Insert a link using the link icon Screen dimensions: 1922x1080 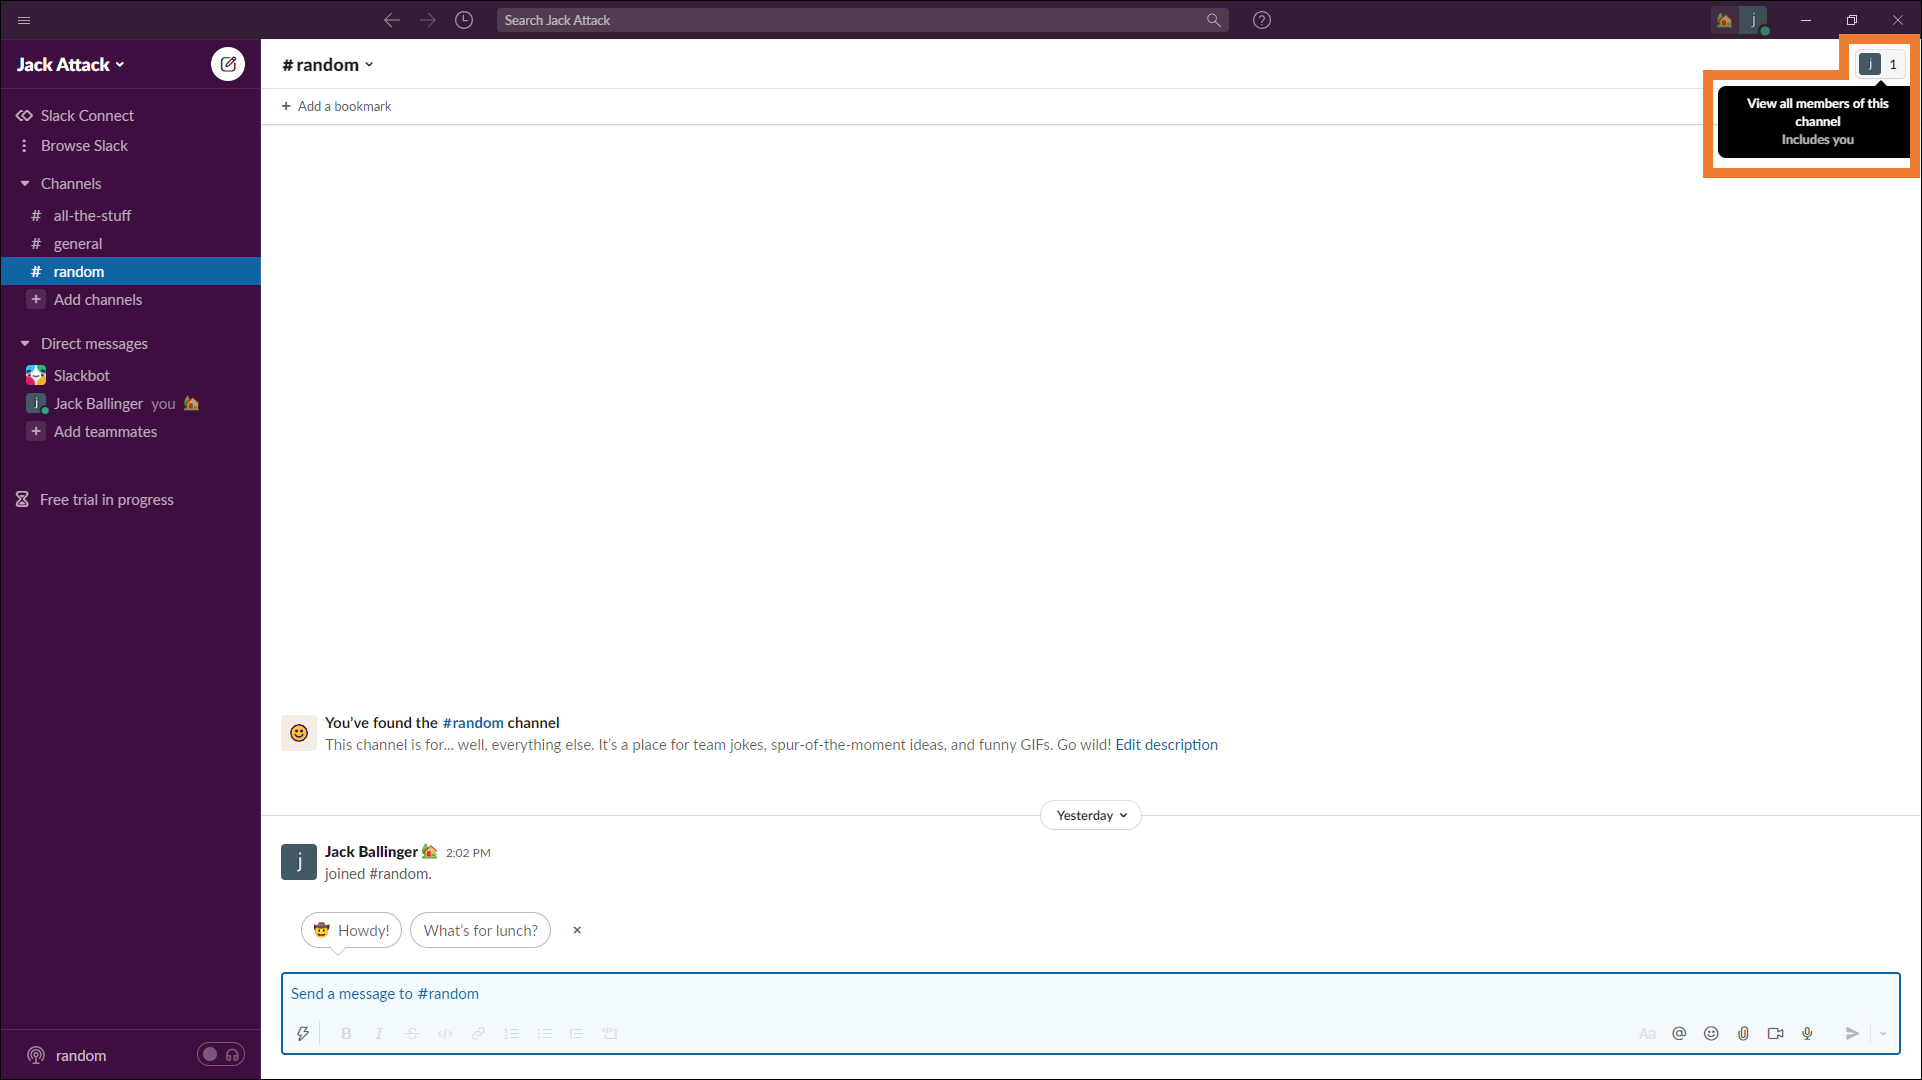click(478, 1034)
